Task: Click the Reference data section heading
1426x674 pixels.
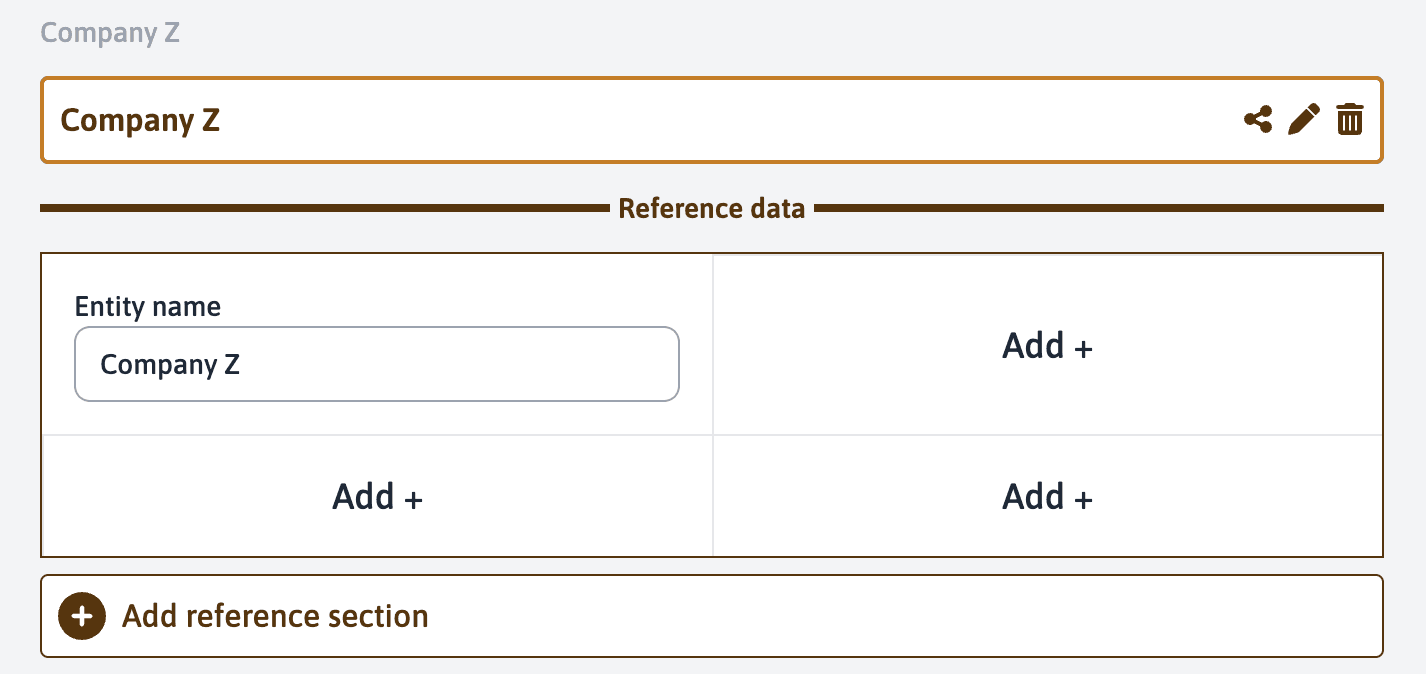Action: (x=711, y=209)
